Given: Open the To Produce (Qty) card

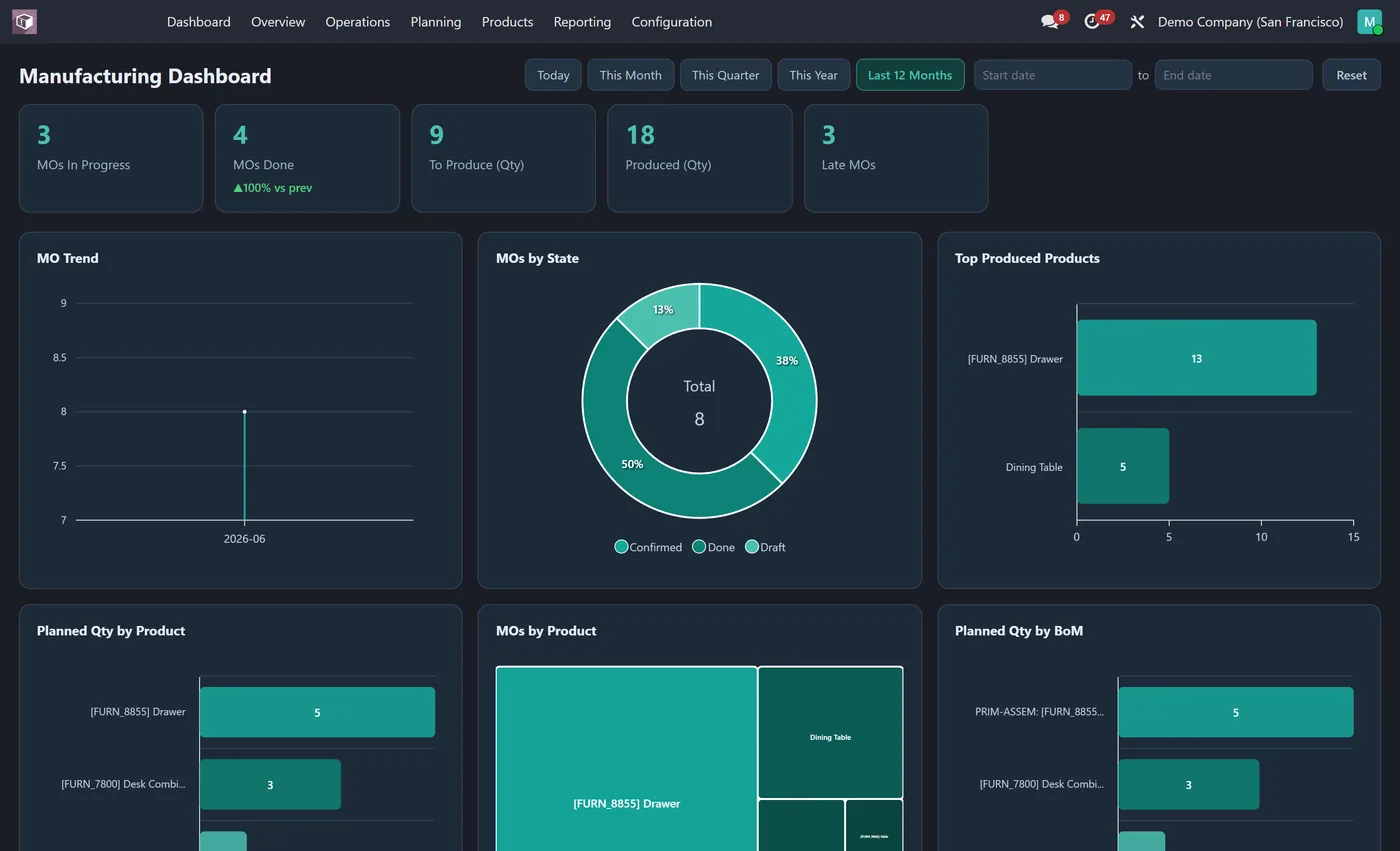Looking at the screenshot, I should point(503,158).
